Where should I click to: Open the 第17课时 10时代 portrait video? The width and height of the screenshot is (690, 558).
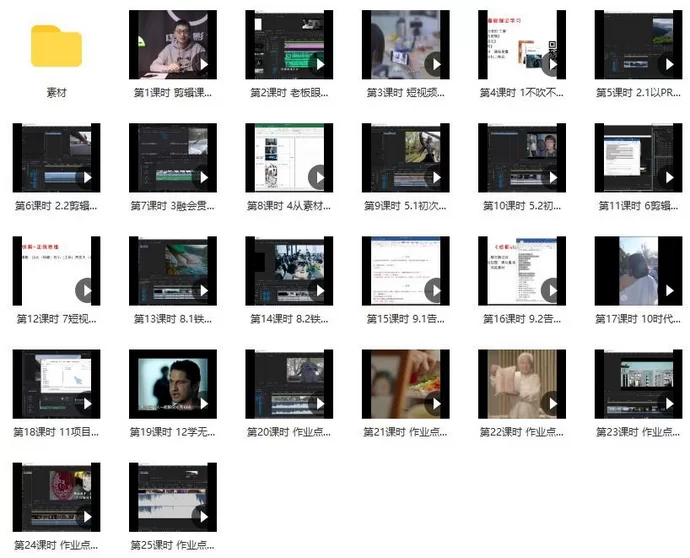(637, 271)
